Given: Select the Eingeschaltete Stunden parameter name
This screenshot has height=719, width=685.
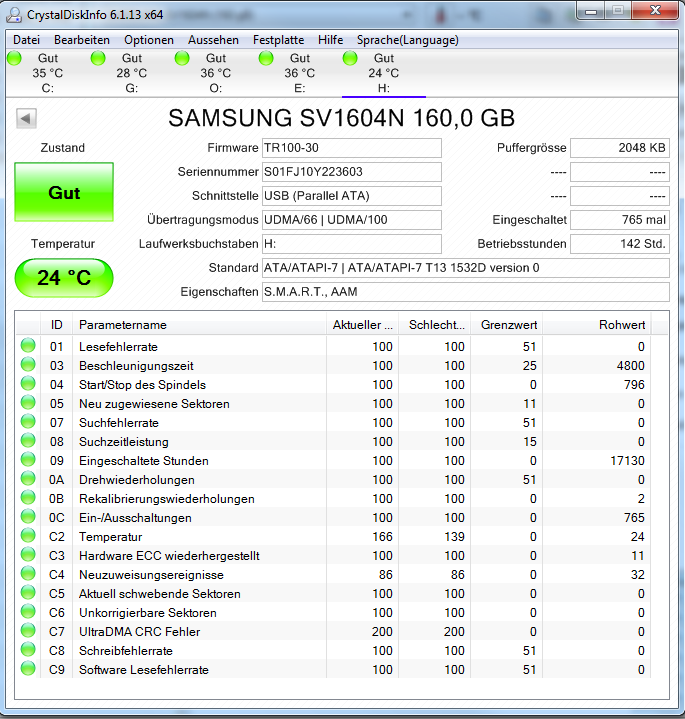Looking at the screenshot, I should 144,461.
